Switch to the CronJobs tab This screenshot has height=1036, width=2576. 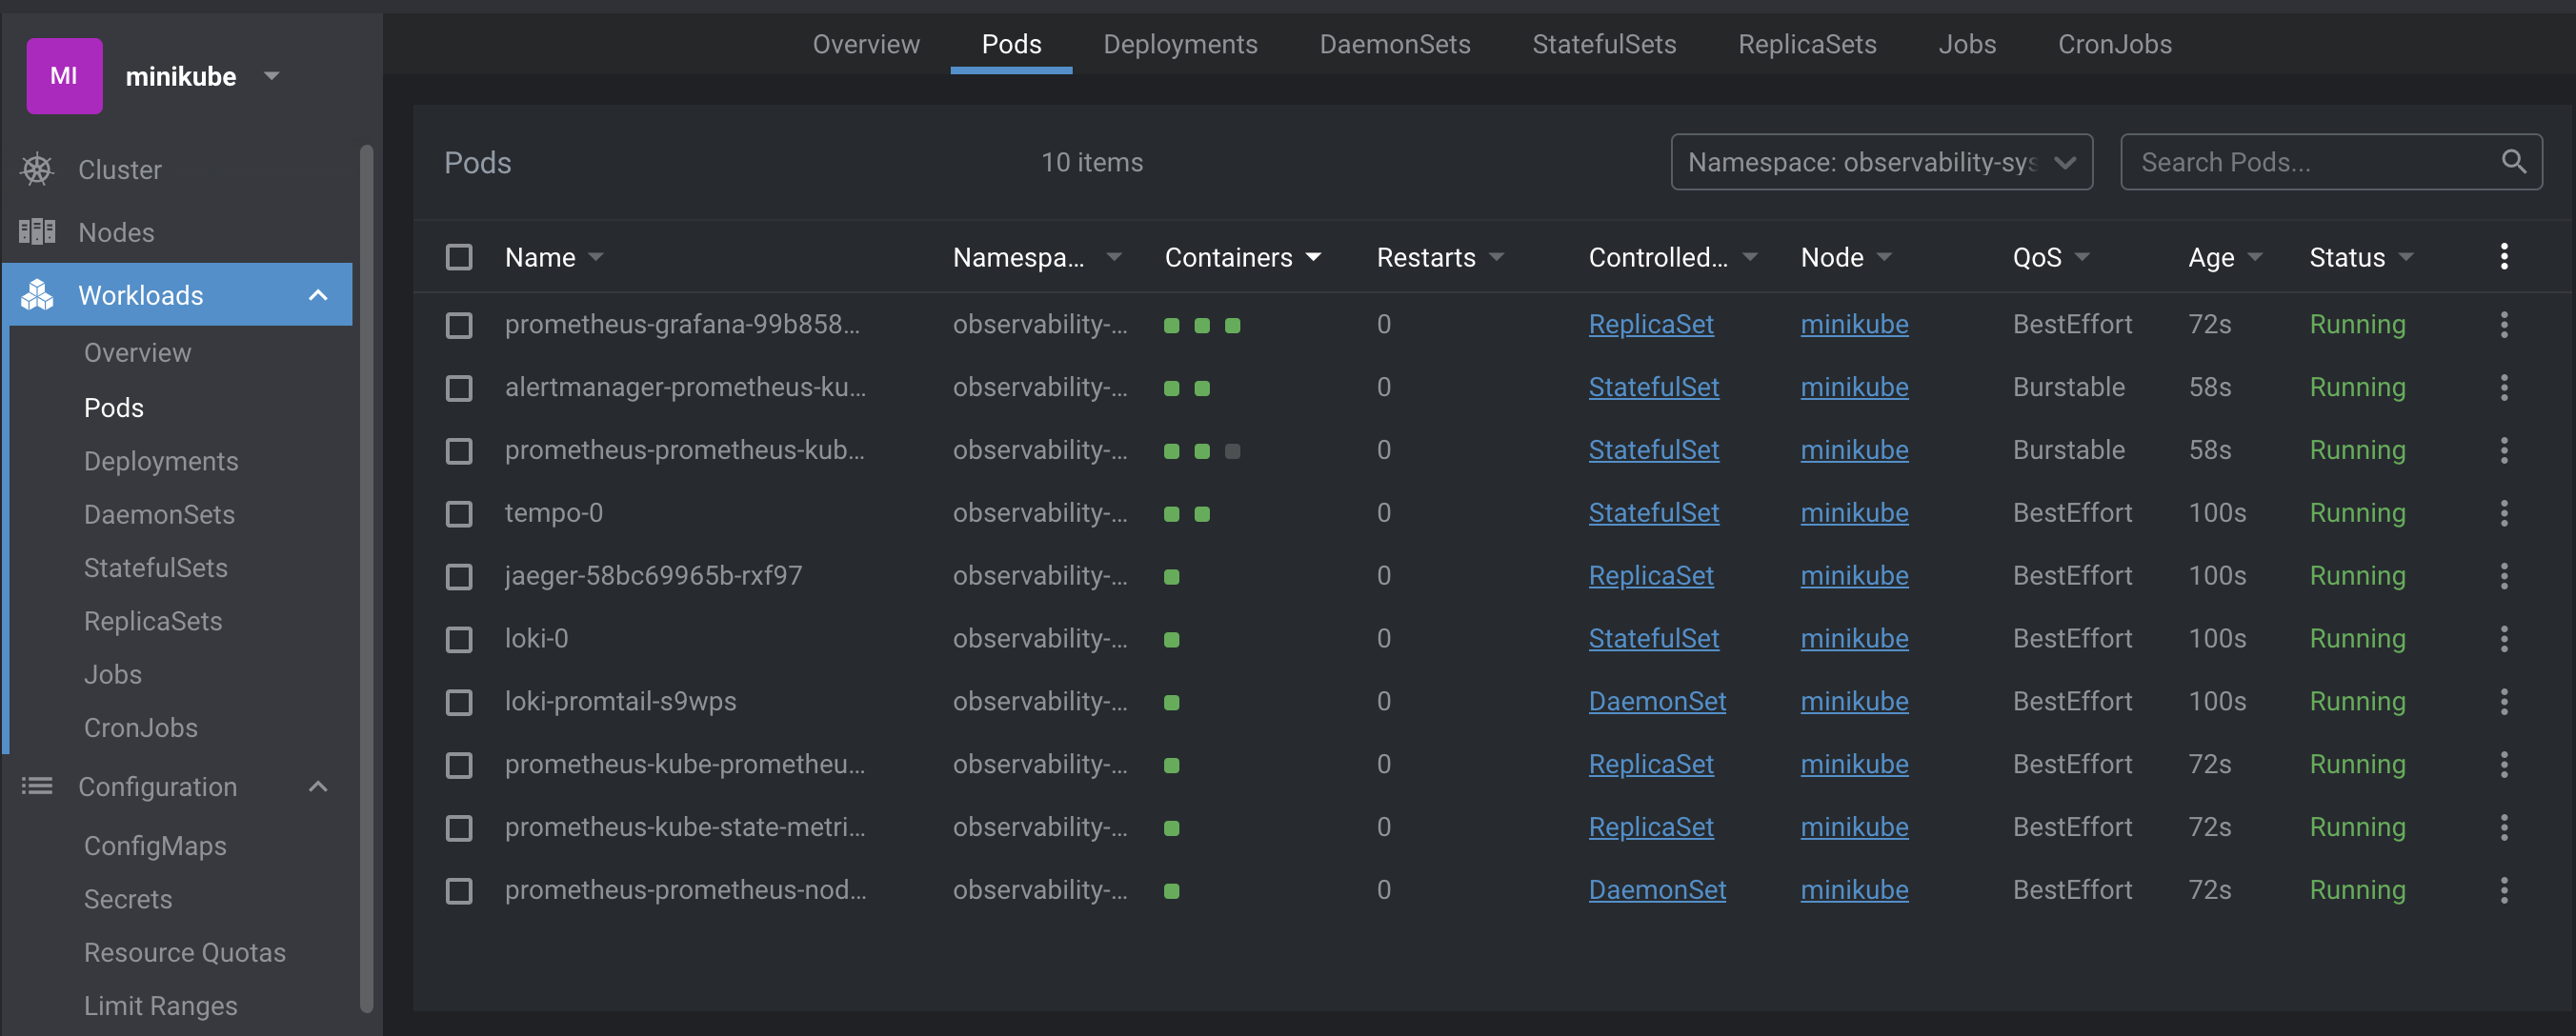[x=2114, y=44]
